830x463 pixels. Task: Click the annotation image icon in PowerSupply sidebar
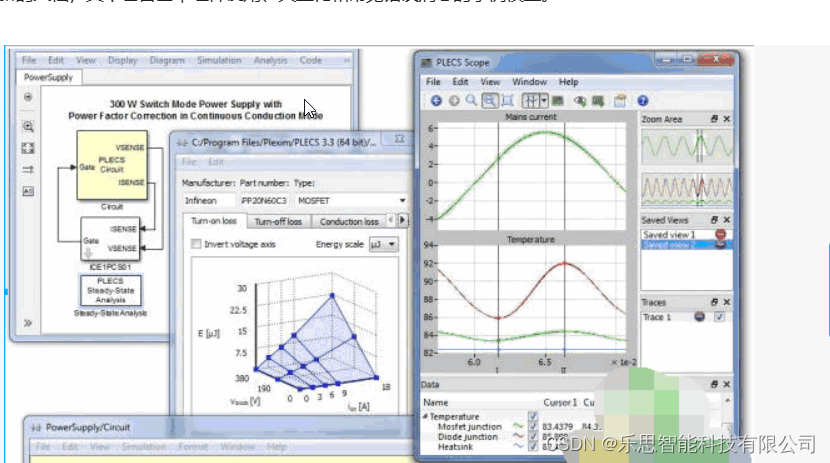click(x=28, y=191)
